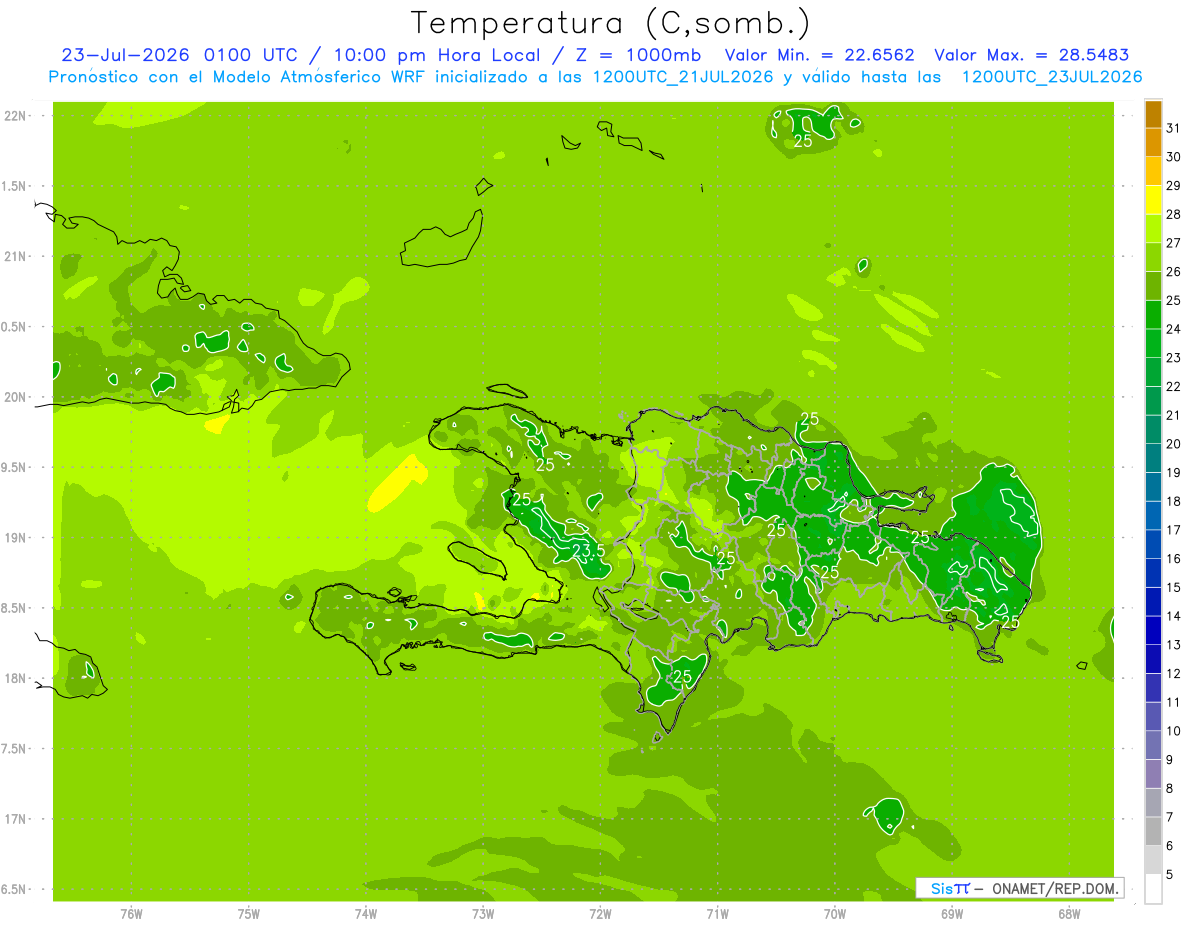
Task: Click the '20N' latitude axis label
Action: pyautogui.click(x=15, y=397)
